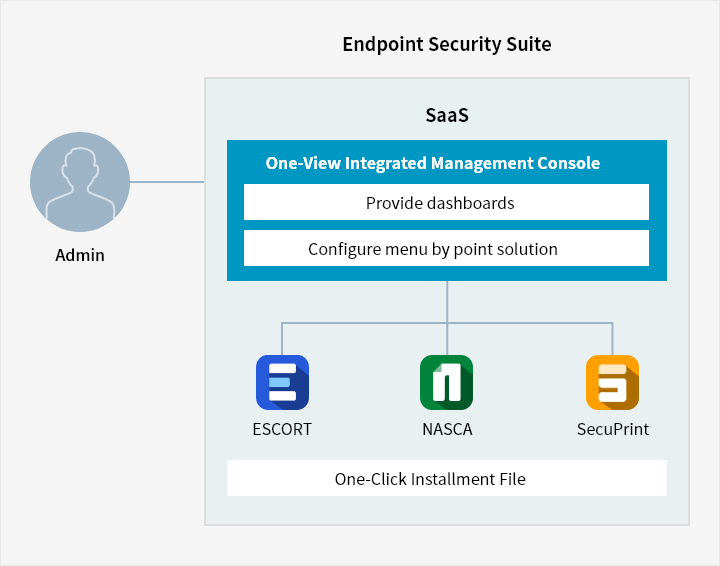Select Configure menu by point solution box
This screenshot has height=566, width=720.
446,248
